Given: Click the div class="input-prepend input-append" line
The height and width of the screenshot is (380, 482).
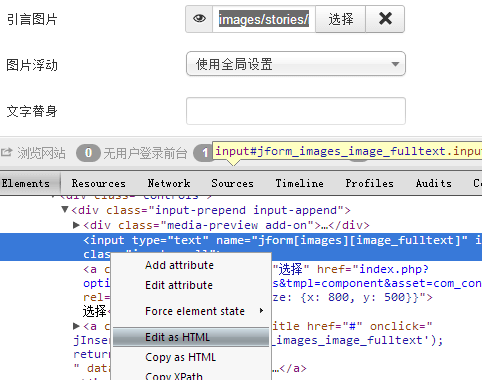Looking at the screenshot, I should click(x=211, y=210).
